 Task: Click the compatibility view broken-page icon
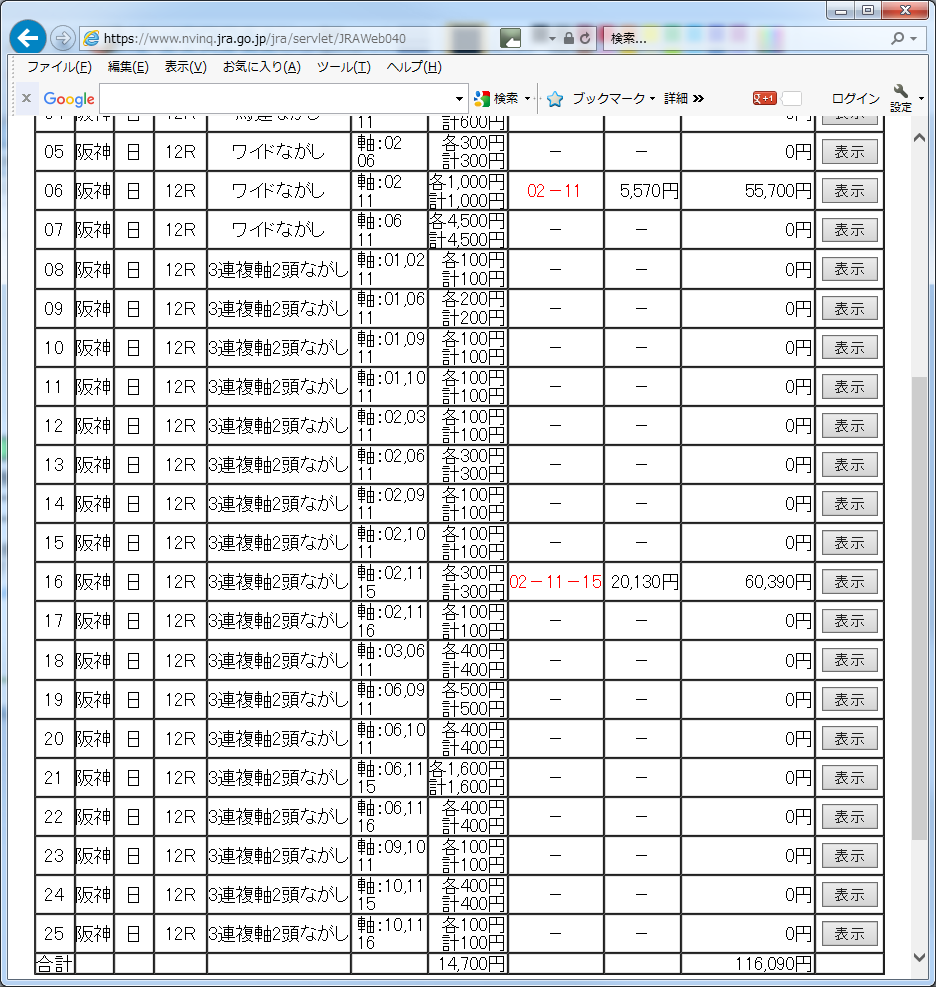(510, 38)
